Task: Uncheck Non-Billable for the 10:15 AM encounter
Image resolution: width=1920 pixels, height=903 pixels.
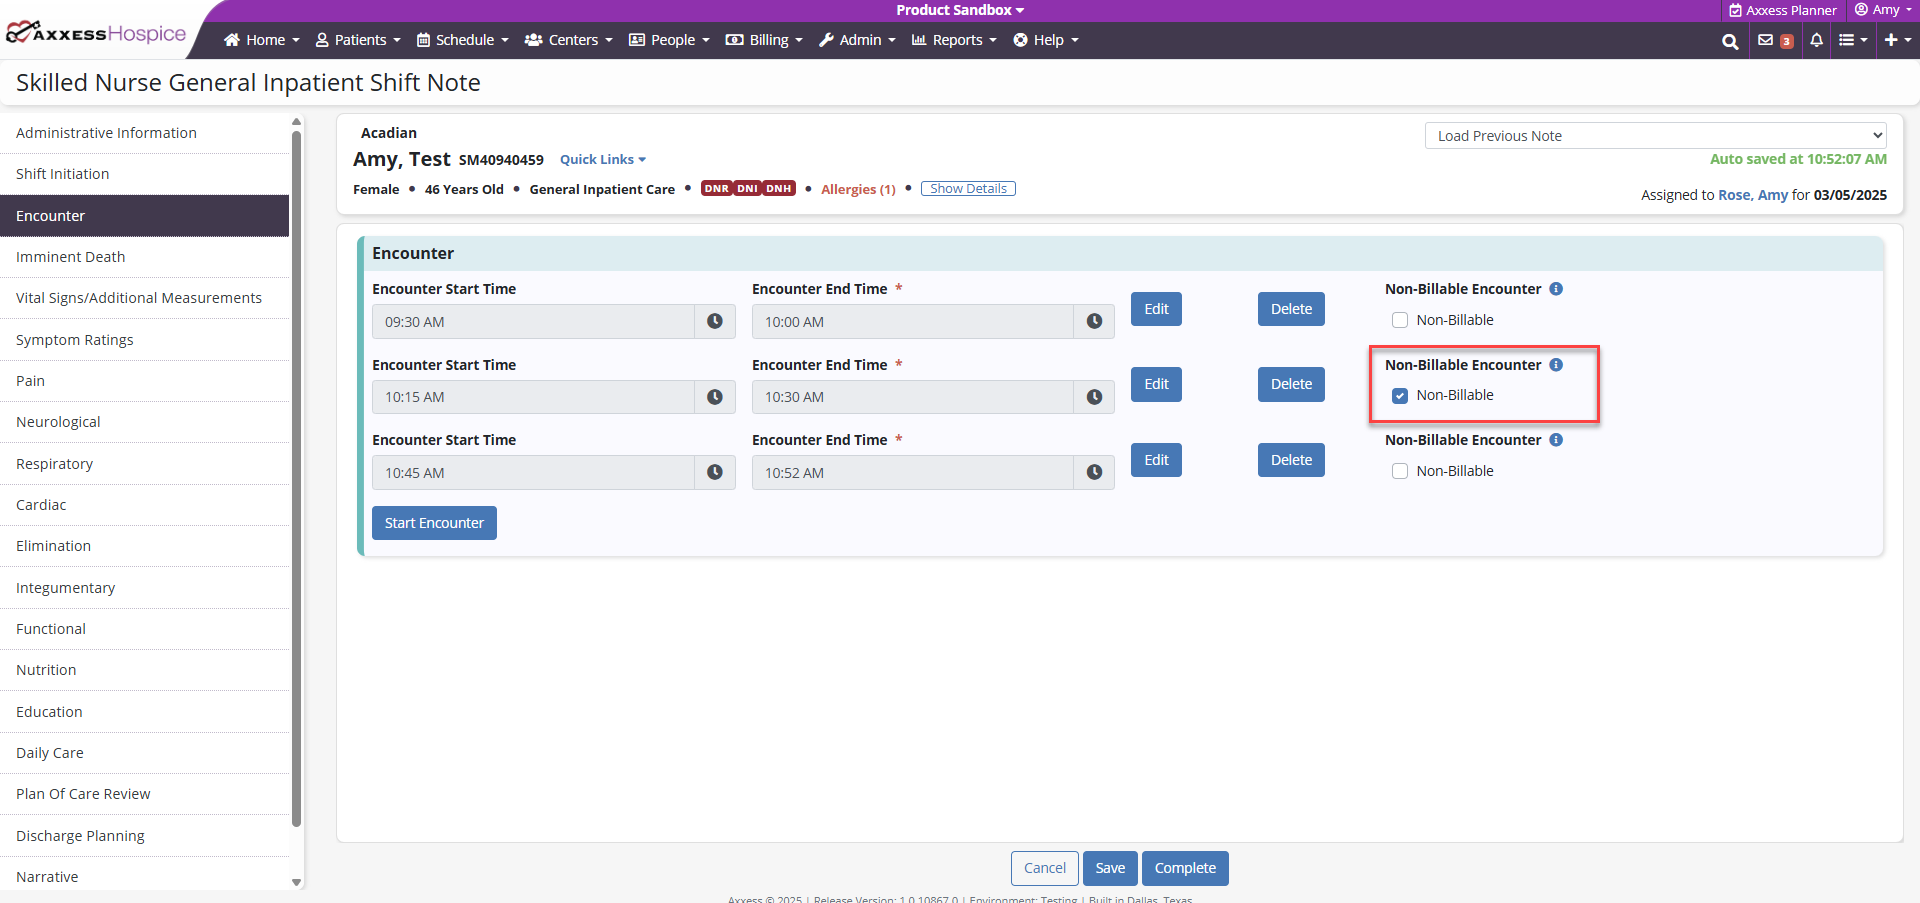Action: pos(1400,396)
